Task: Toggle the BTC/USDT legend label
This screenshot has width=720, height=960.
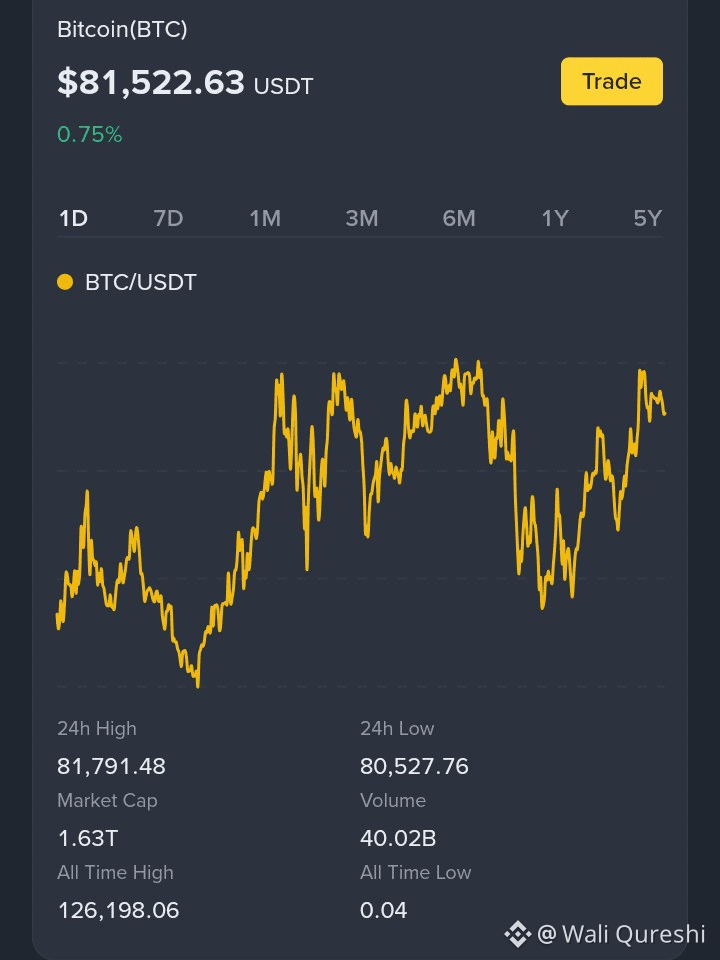Action: click(141, 282)
